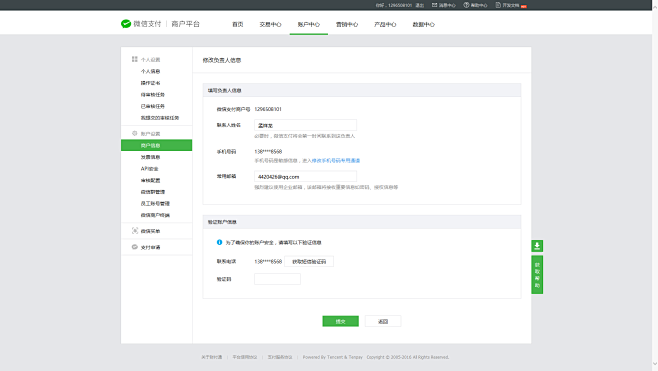
Task: Click merchant number 1296508101 in form
Action: click(268, 109)
